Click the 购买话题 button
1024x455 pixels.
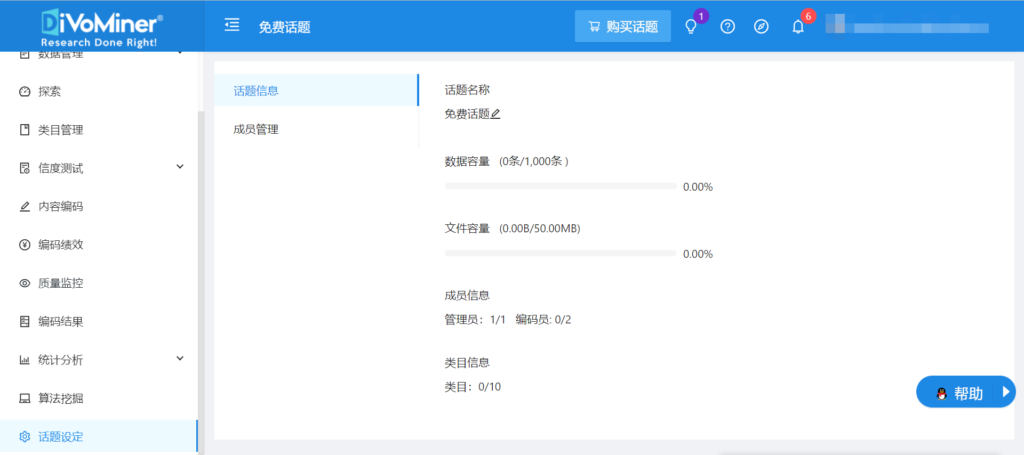(622, 27)
